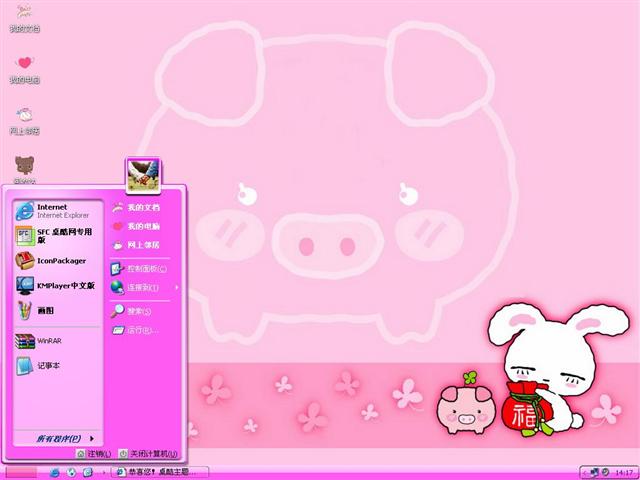The width and height of the screenshot is (640, 480).
Task: Select 我的电脑 heart desktop icon
Action: [24, 70]
